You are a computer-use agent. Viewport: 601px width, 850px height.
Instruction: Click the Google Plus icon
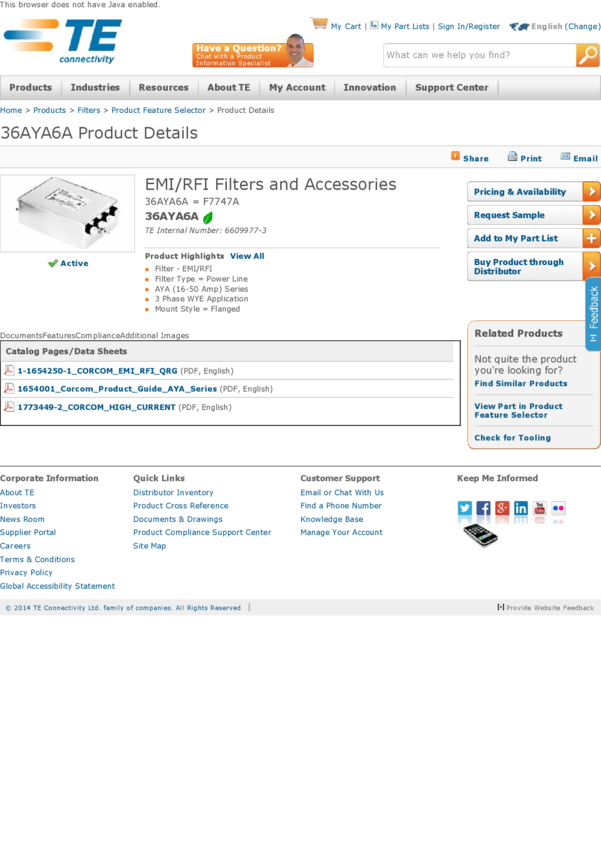pos(502,509)
